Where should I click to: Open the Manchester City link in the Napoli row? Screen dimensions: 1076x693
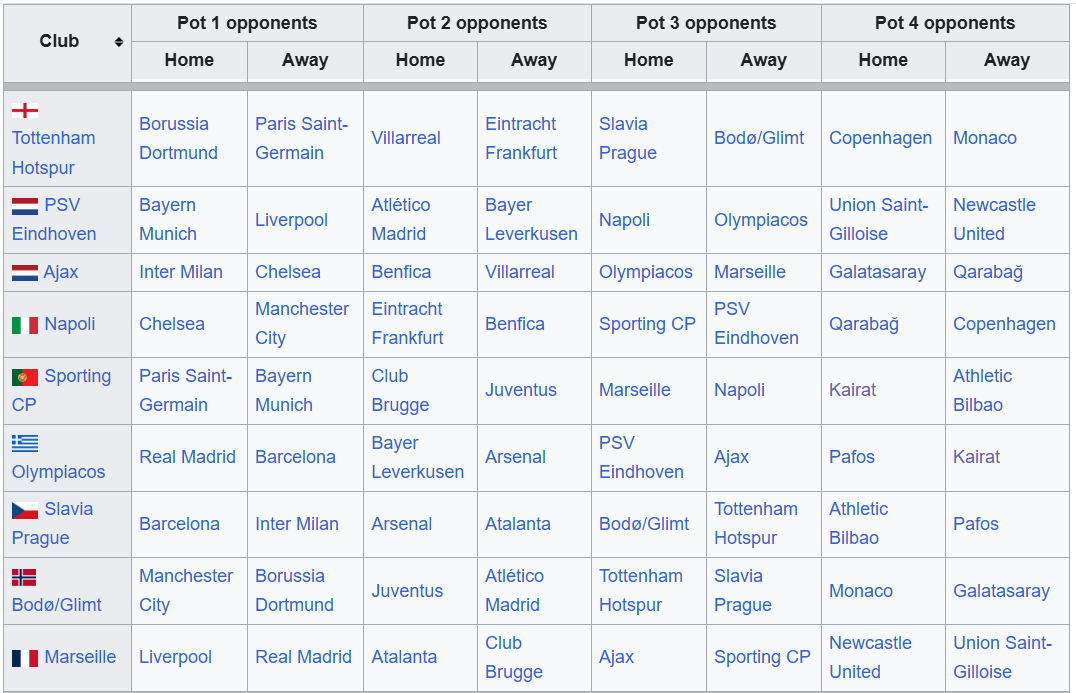click(x=302, y=324)
